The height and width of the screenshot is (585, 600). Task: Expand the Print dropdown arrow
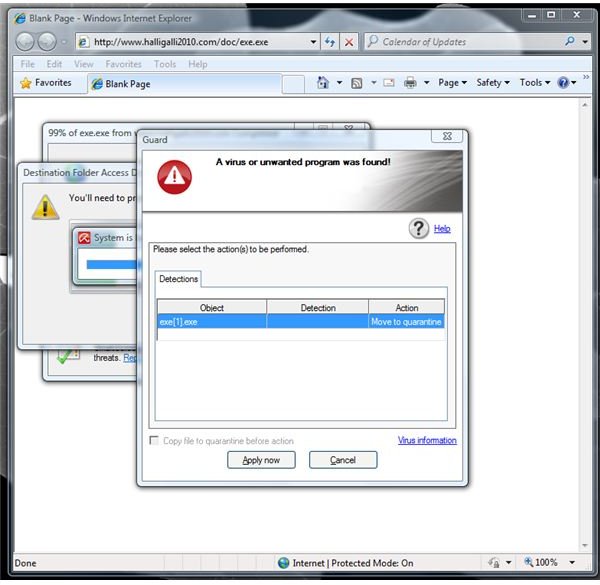[x=426, y=83]
